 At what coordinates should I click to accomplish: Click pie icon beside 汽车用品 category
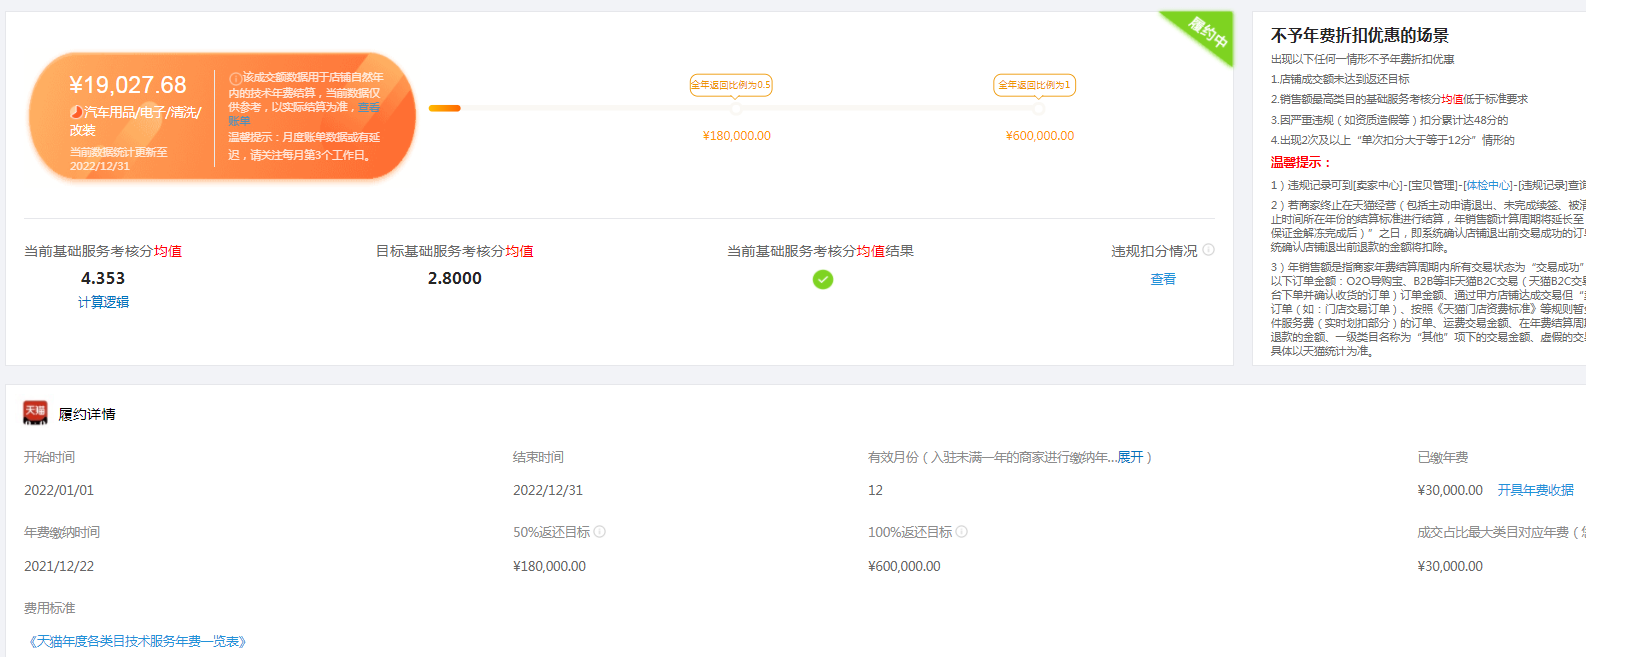76,112
